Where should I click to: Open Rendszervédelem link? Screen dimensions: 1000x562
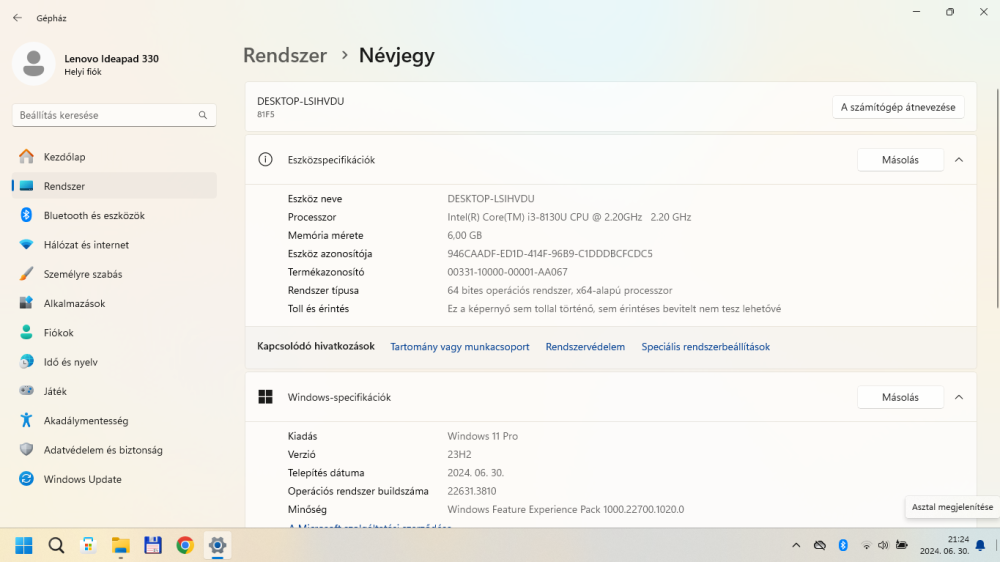coord(585,347)
